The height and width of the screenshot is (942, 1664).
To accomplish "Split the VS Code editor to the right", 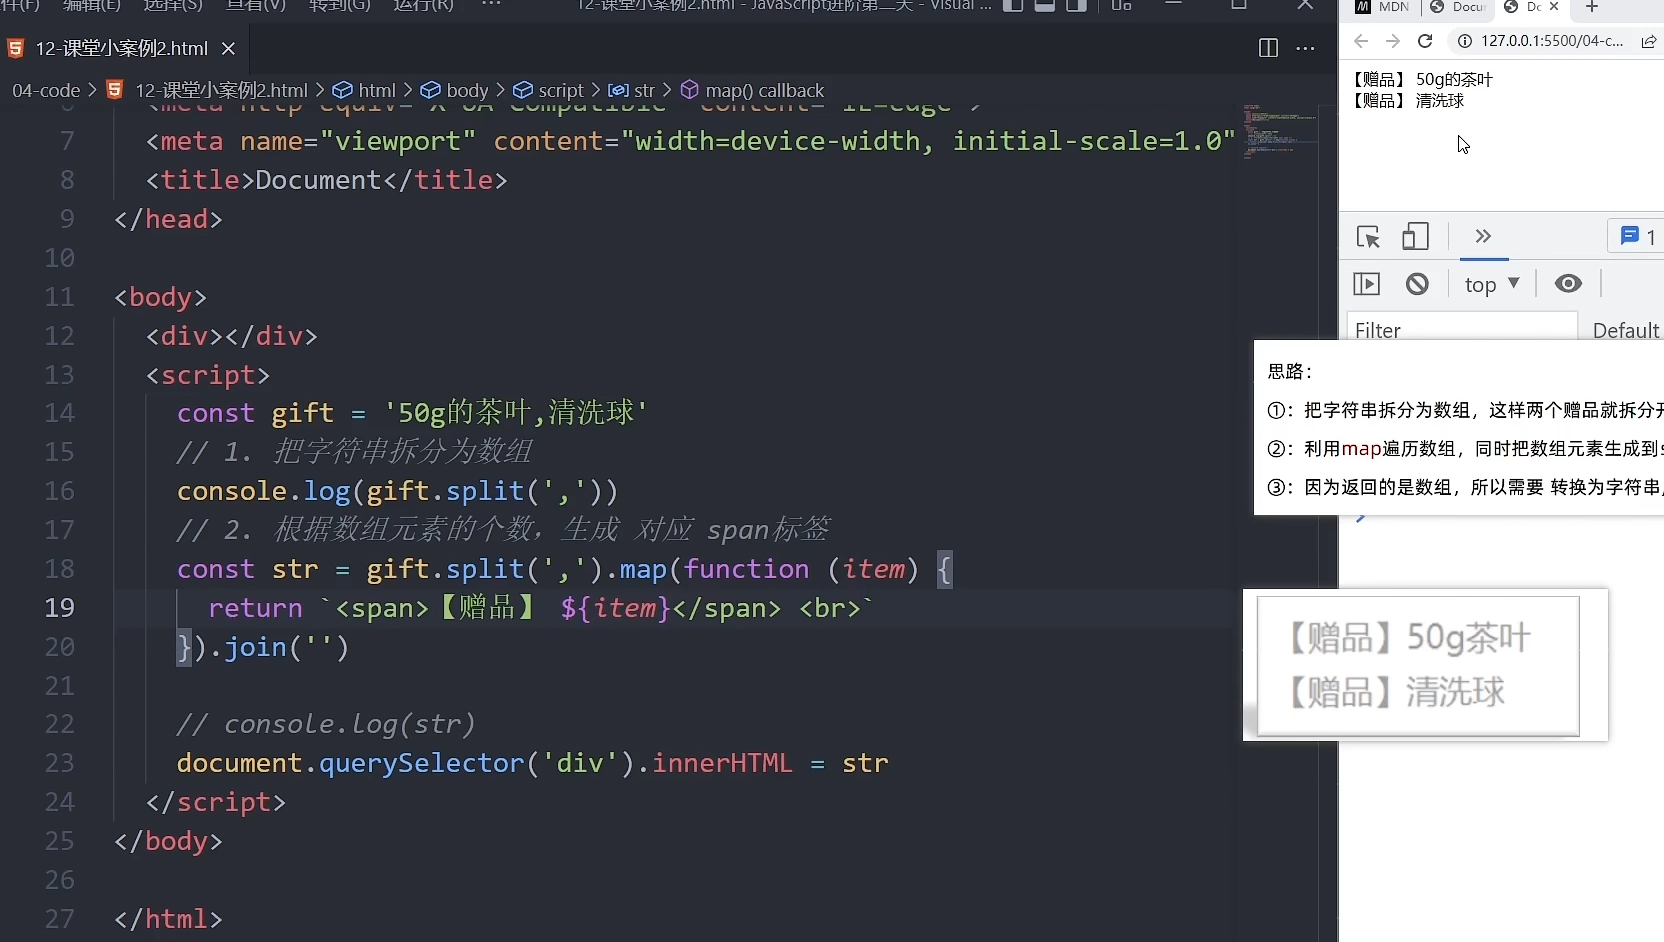I will (x=1268, y=48).
